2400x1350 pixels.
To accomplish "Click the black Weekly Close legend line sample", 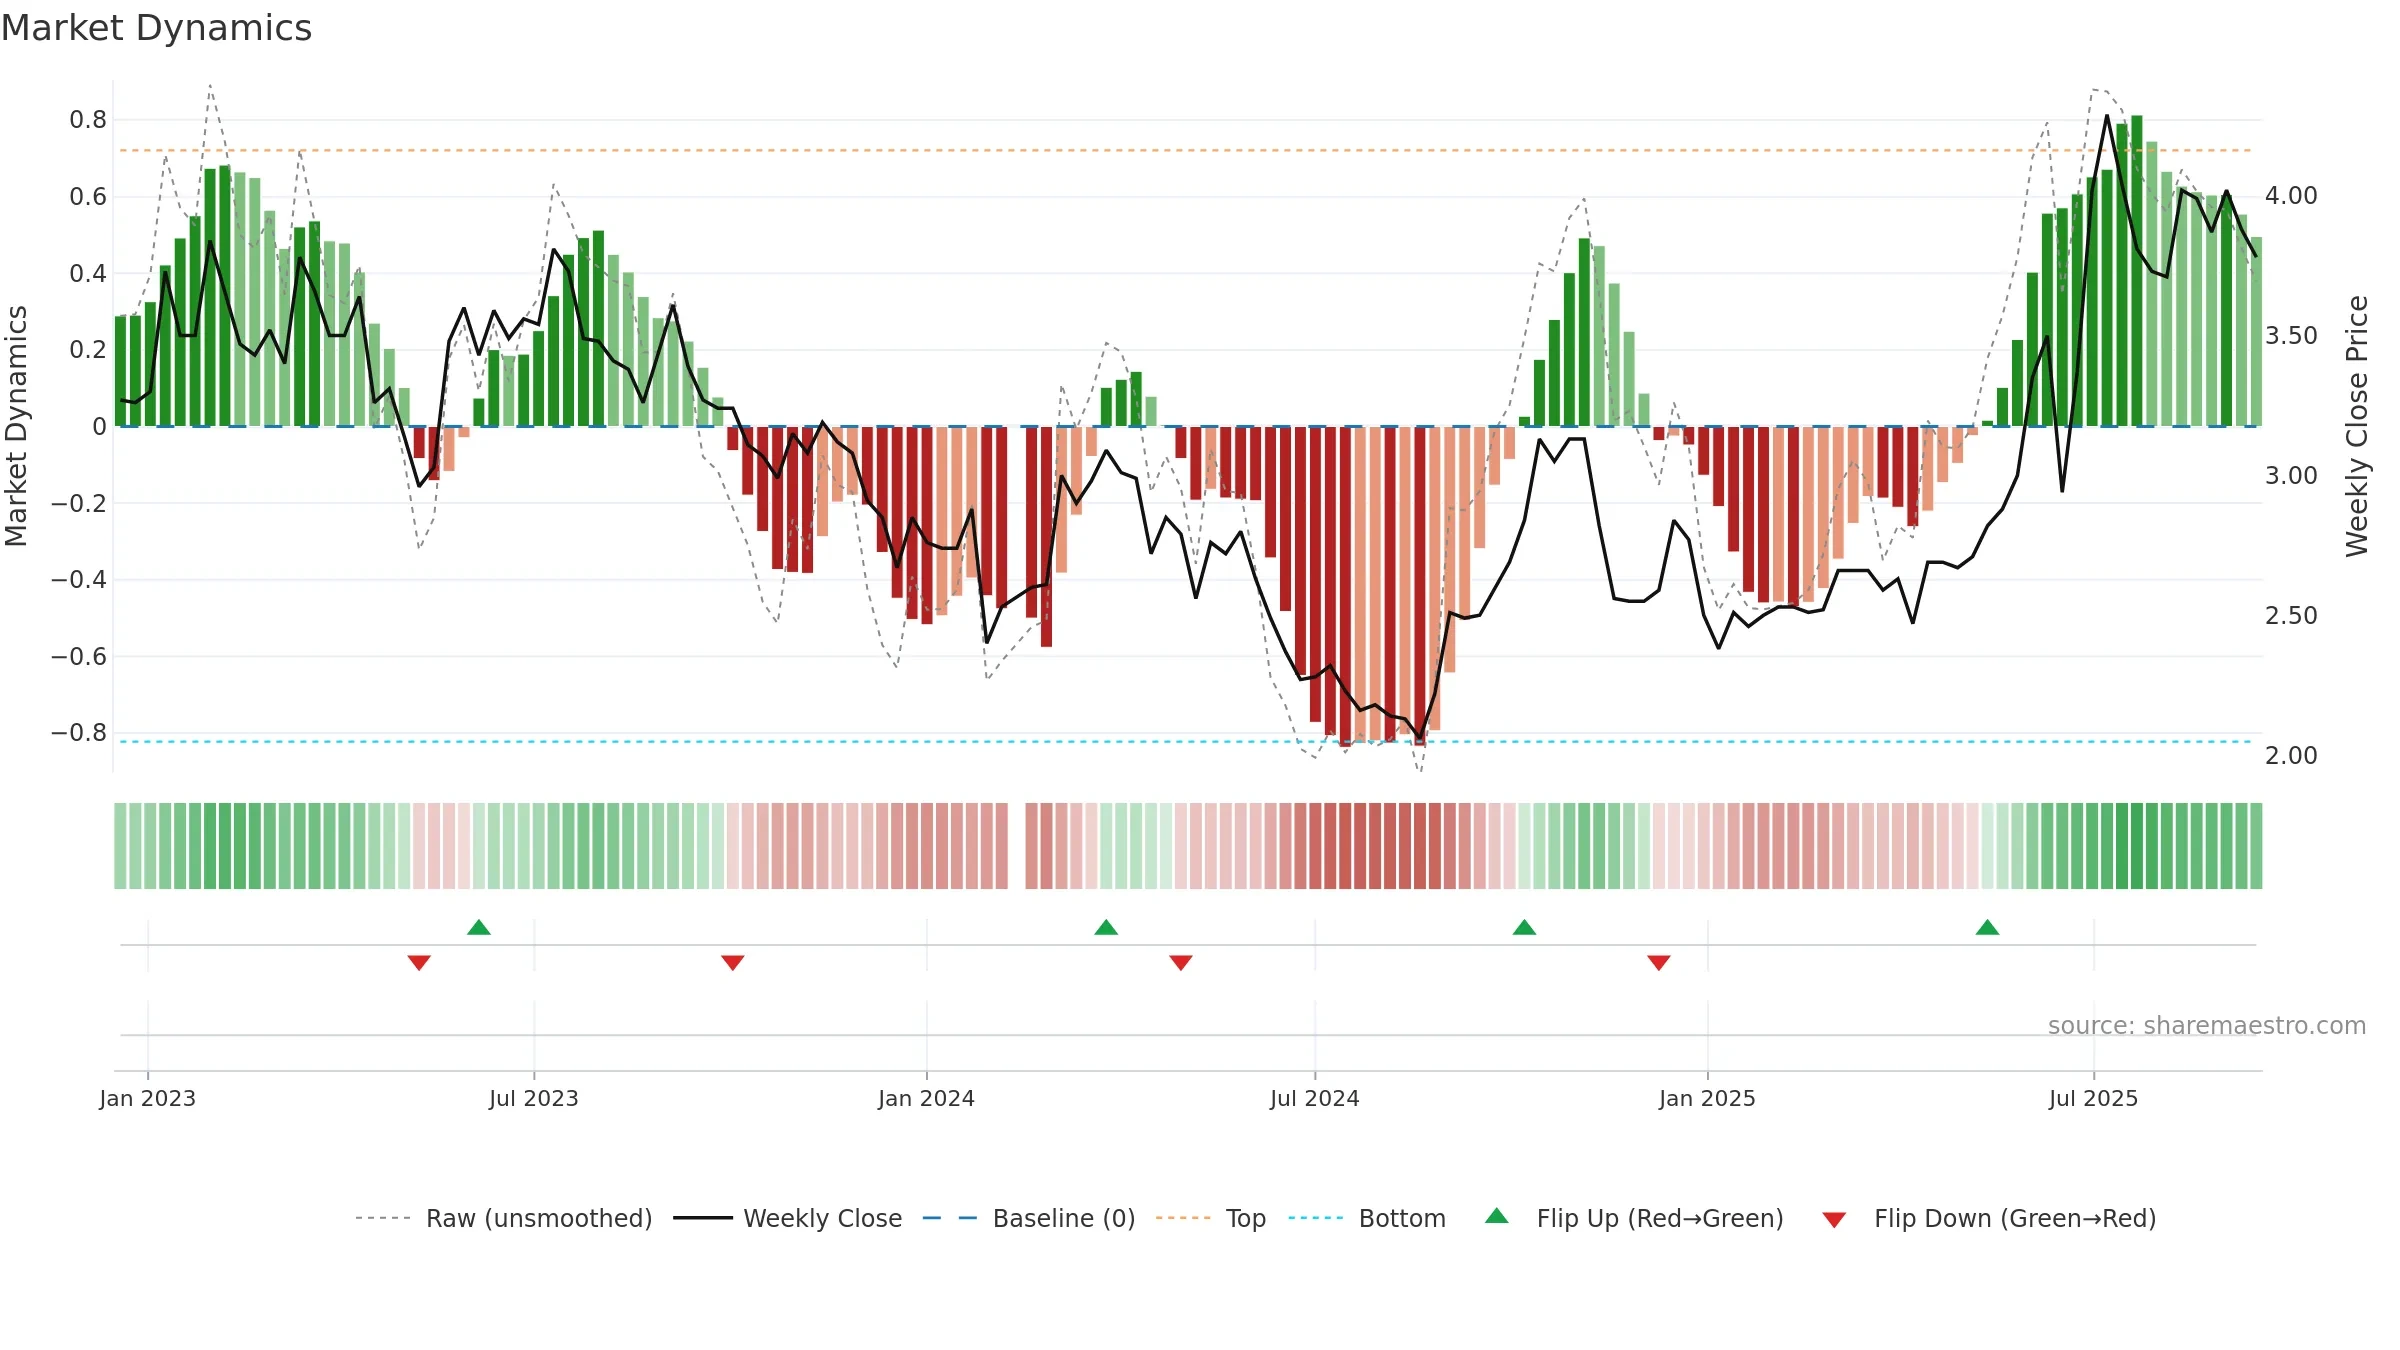I will 703,1218.
